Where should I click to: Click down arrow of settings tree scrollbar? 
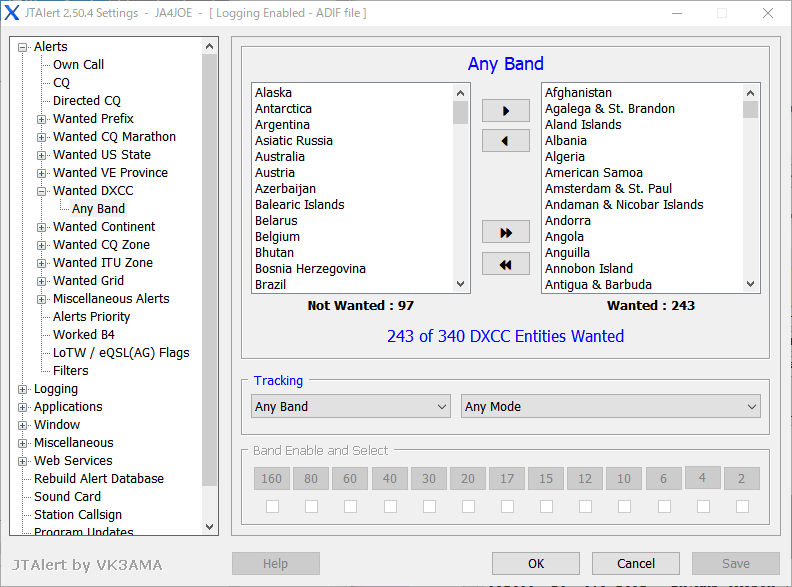[210, 527]
